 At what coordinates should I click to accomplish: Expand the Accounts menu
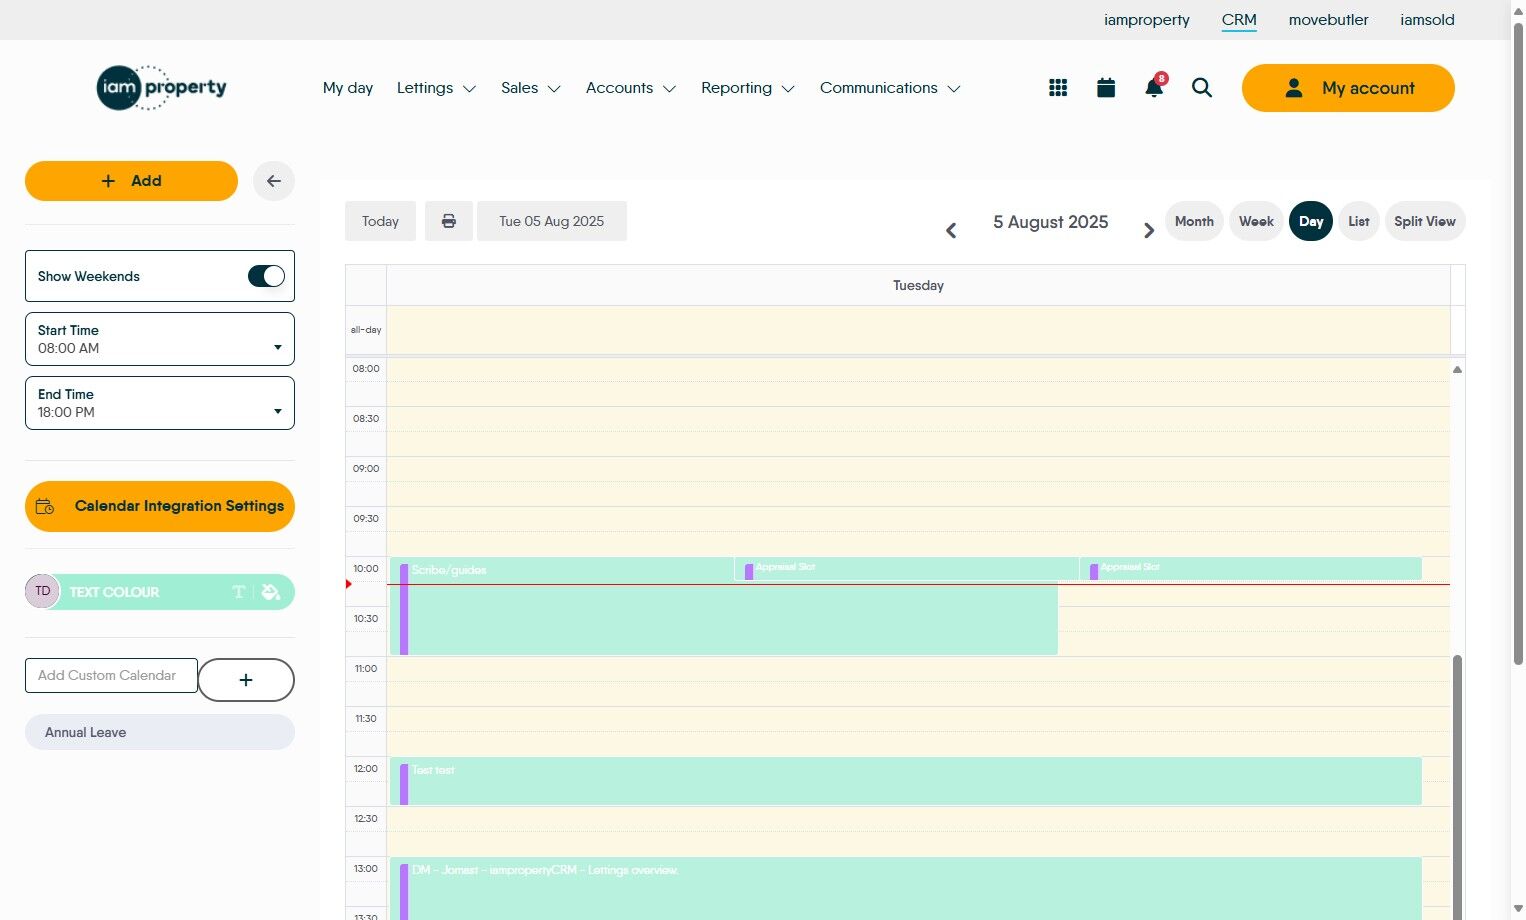pos(631,88)
